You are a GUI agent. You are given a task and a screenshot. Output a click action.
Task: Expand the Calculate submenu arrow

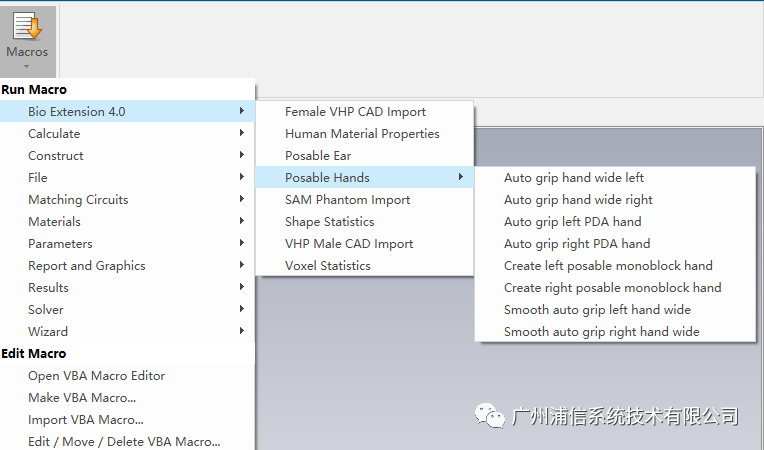[x=242, y=133]
